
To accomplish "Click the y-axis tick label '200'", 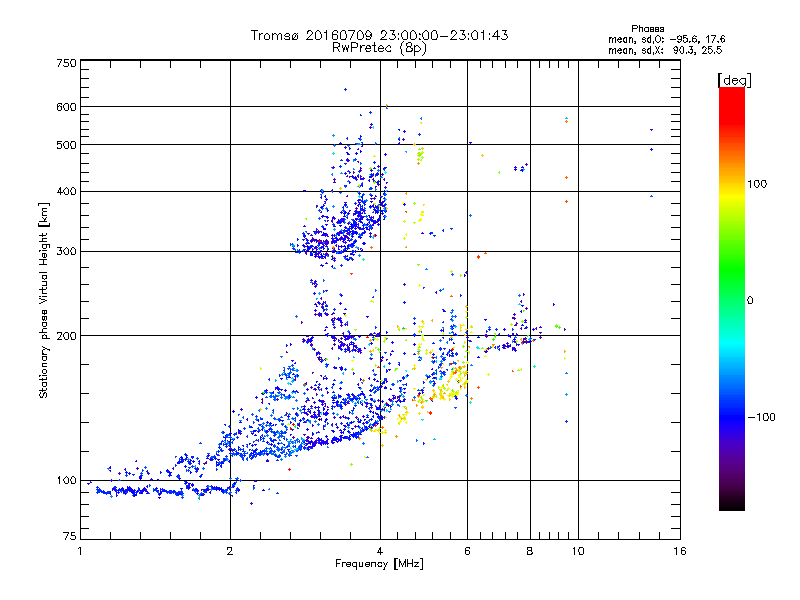I will click(x=67, y=336).
